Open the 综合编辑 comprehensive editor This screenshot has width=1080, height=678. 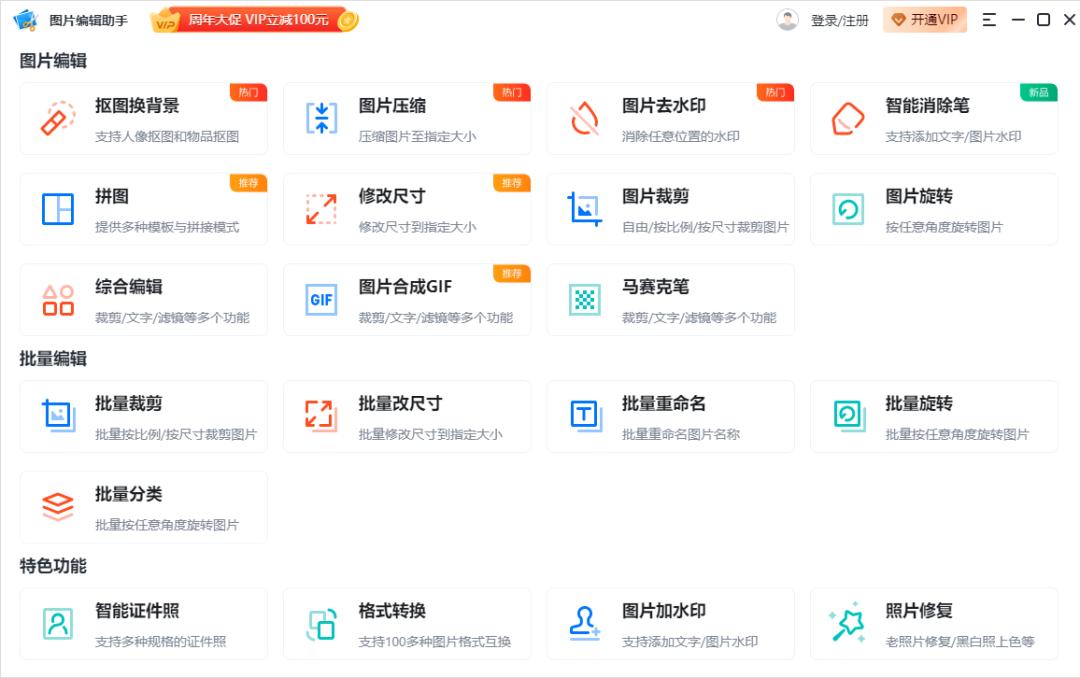143,299
